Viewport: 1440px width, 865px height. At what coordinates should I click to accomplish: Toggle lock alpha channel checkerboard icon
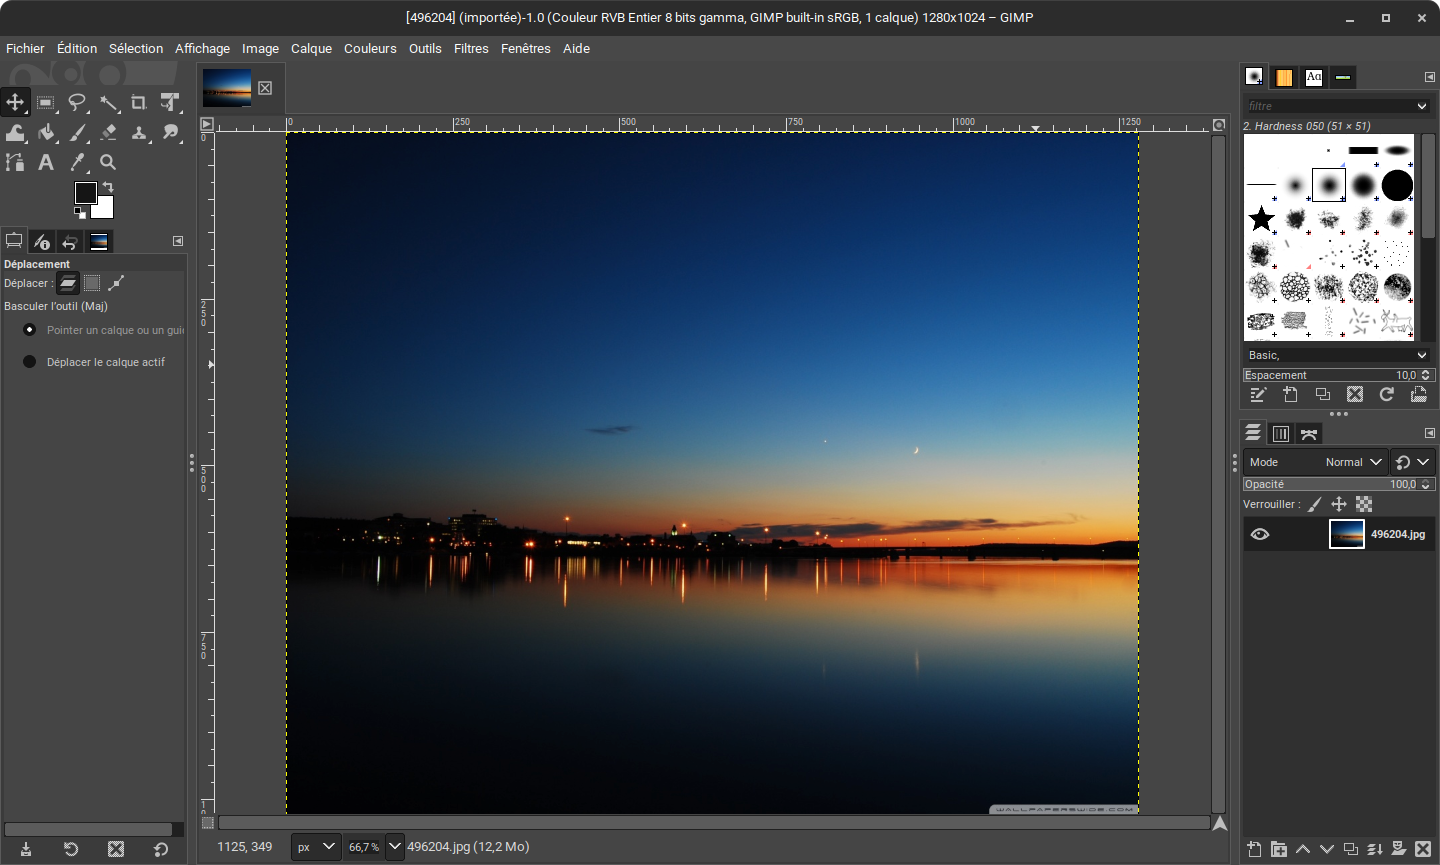(x=1364, y=504)
